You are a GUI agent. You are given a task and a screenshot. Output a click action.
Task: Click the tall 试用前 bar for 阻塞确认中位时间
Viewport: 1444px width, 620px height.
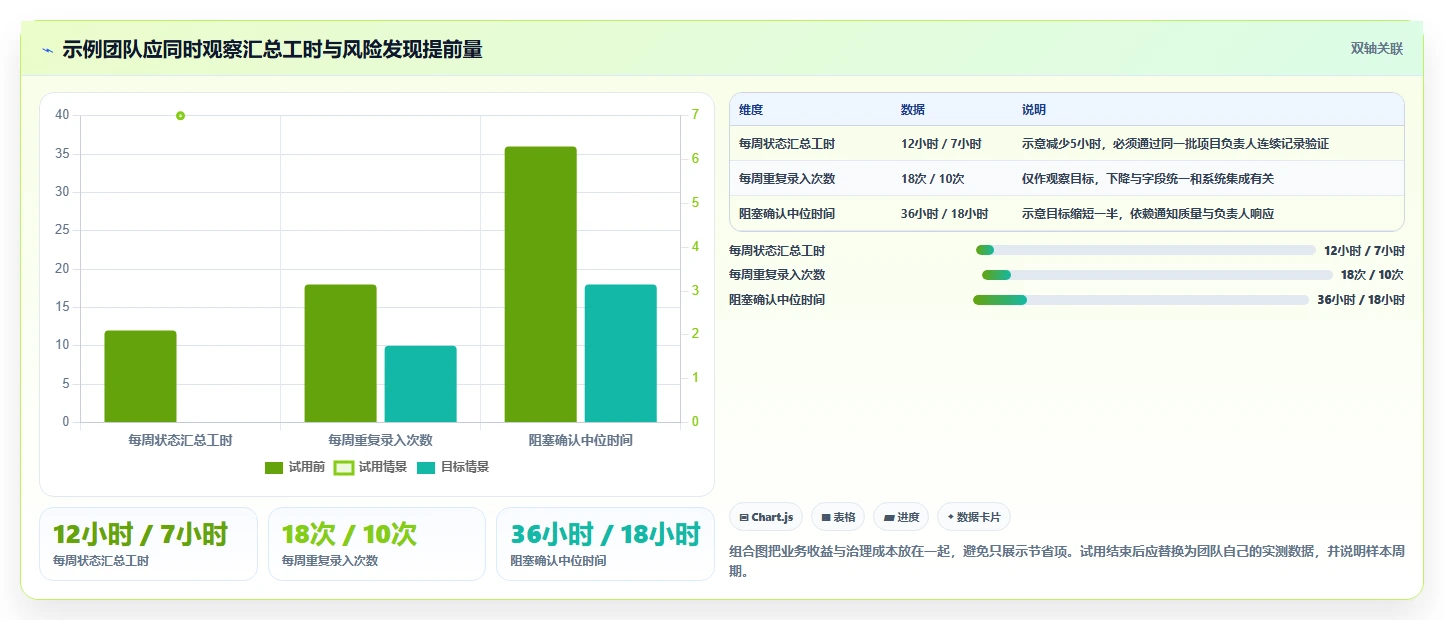point(540,284)
